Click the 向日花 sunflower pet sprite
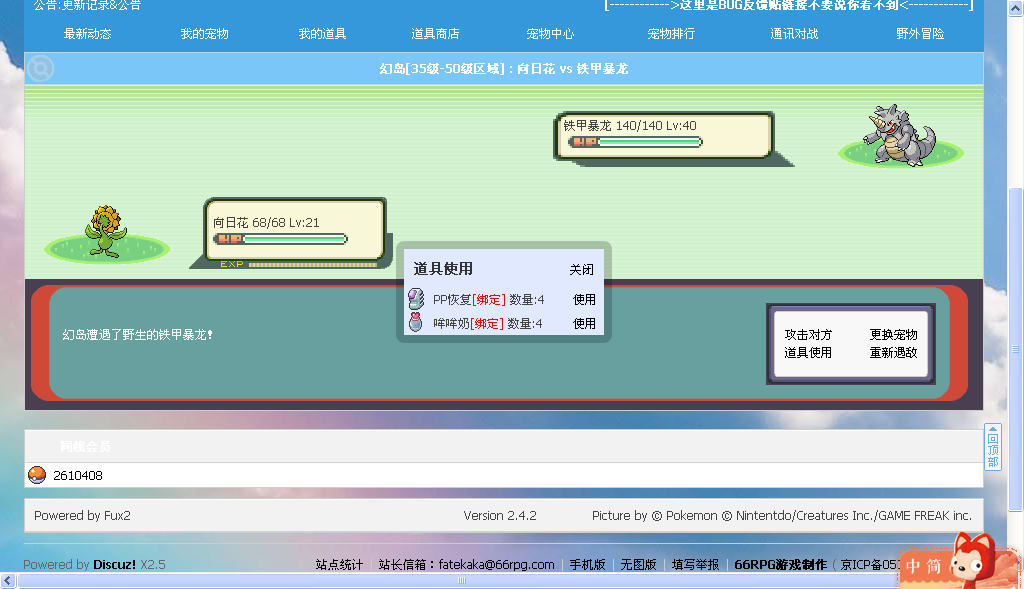Viewport: 1024px width, 589px height. (106, 232)
